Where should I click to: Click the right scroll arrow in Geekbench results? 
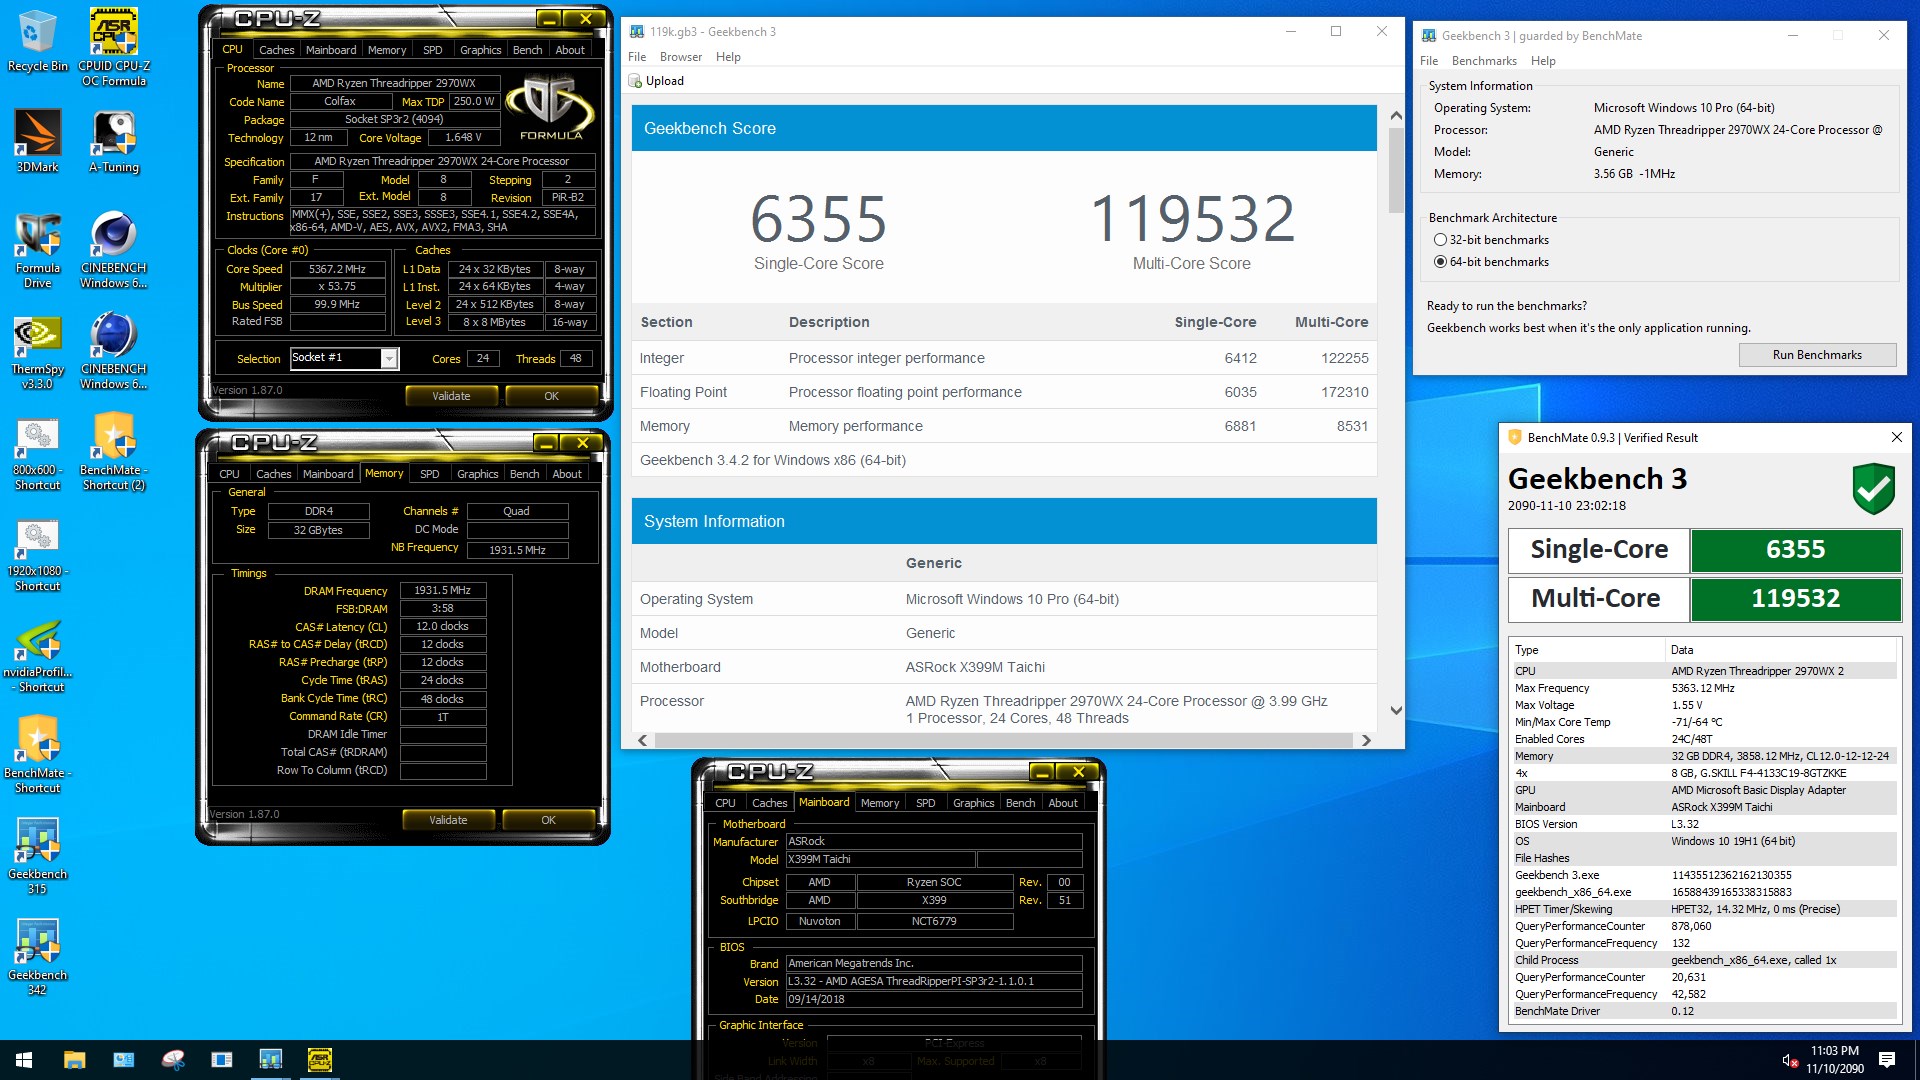[x=1366, y=740]
